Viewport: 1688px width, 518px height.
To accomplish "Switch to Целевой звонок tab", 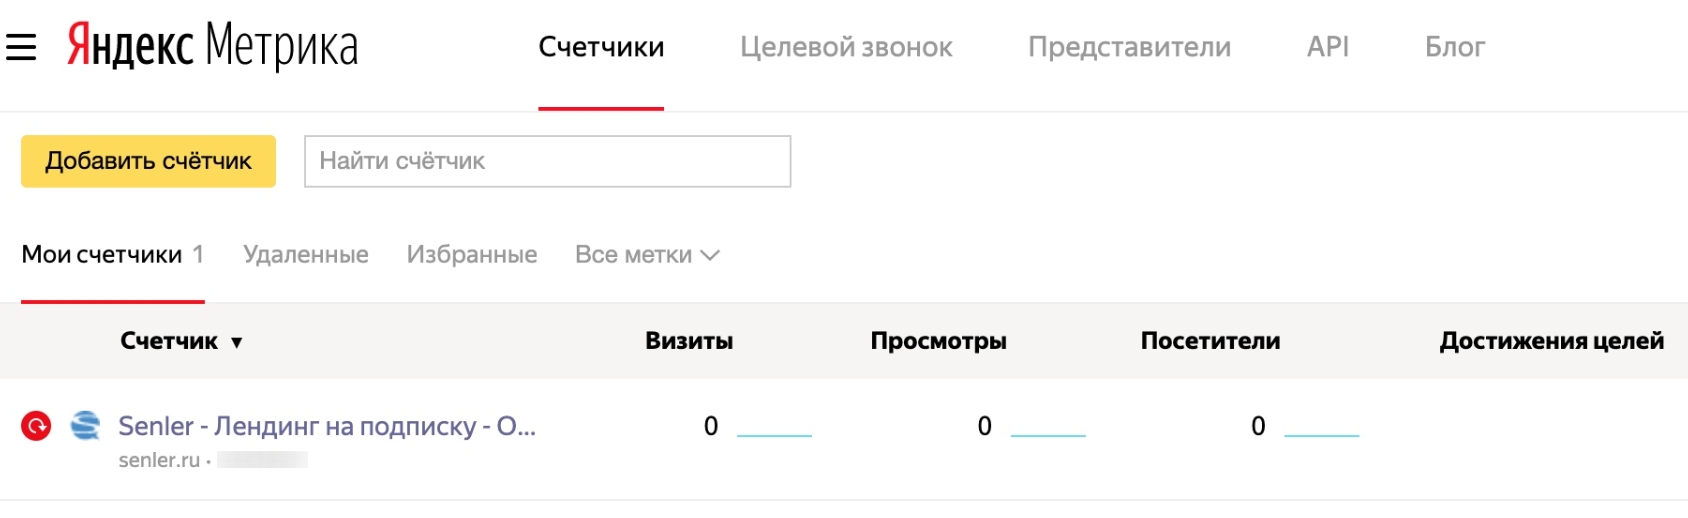I will point(846,47).
